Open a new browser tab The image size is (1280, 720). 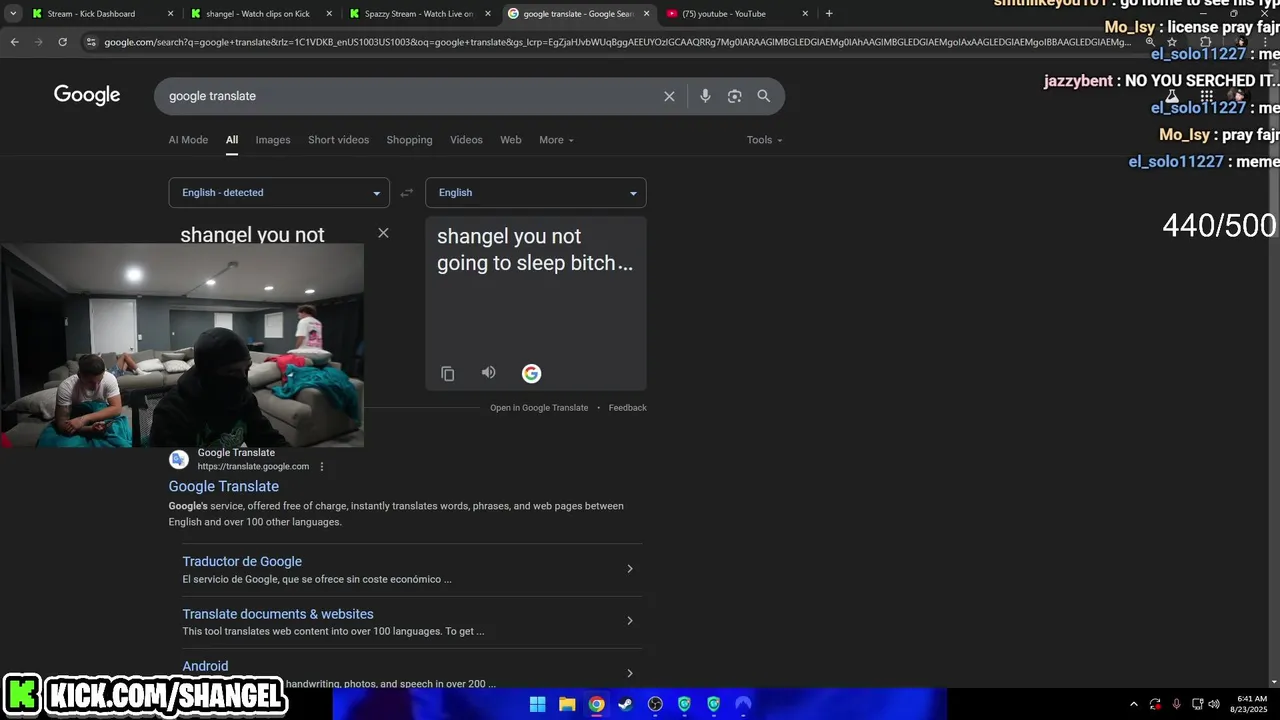point(829,13)
